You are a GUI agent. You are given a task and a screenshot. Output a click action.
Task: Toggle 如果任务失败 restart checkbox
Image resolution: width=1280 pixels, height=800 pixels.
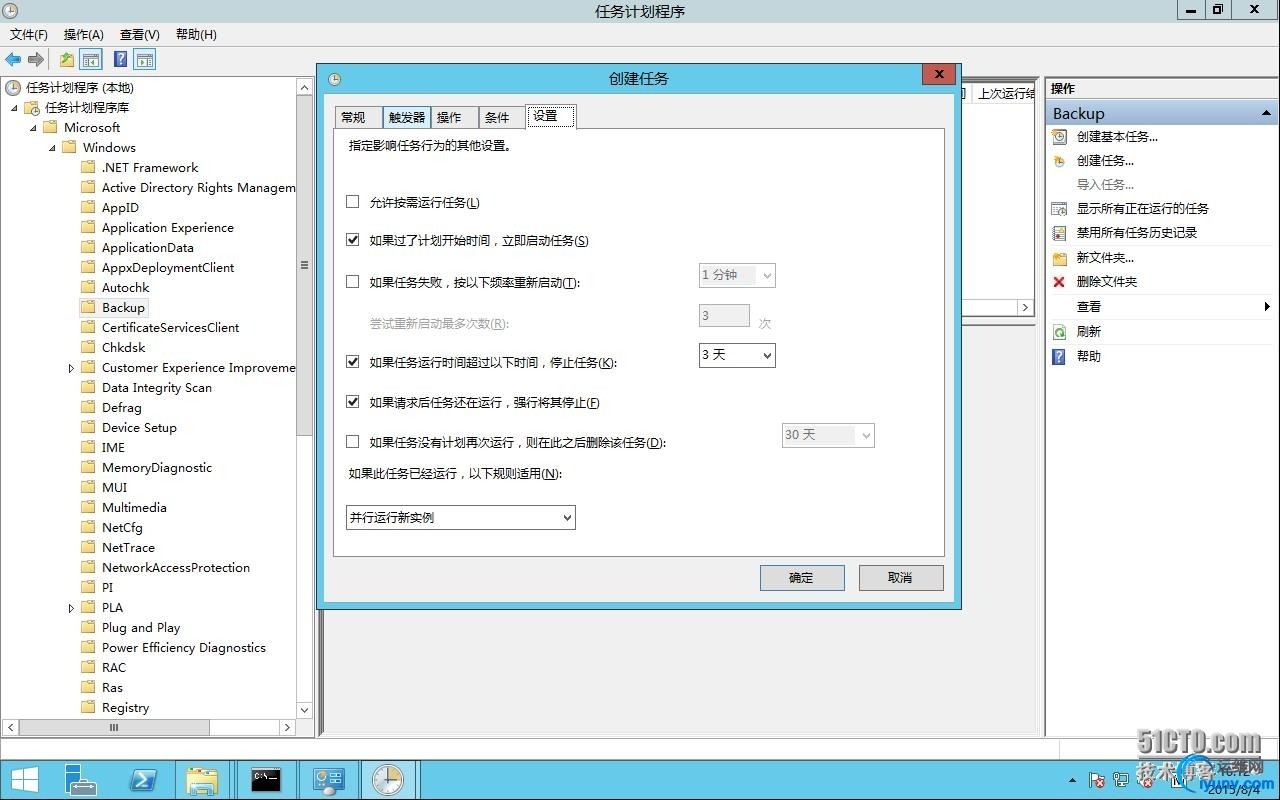coord(352,282)
